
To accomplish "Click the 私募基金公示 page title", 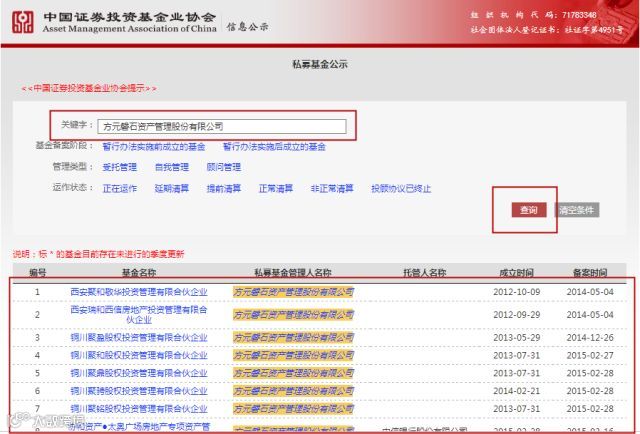I will click(320, 64).
